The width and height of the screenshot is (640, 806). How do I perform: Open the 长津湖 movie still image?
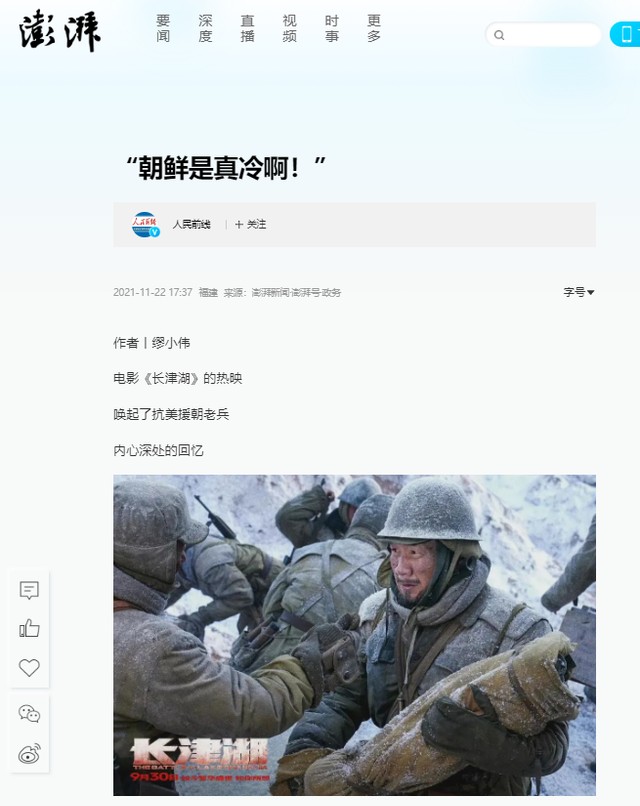pyautogui.click(x=354, y=635)
